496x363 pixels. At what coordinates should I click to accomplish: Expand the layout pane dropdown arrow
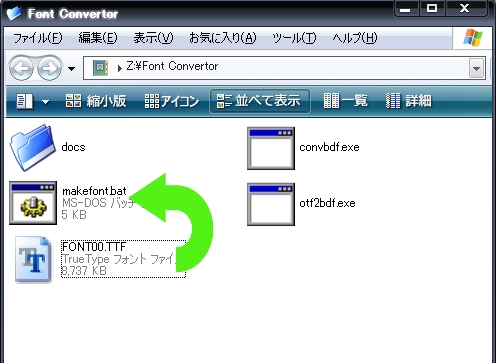click(x=46, y=101)
